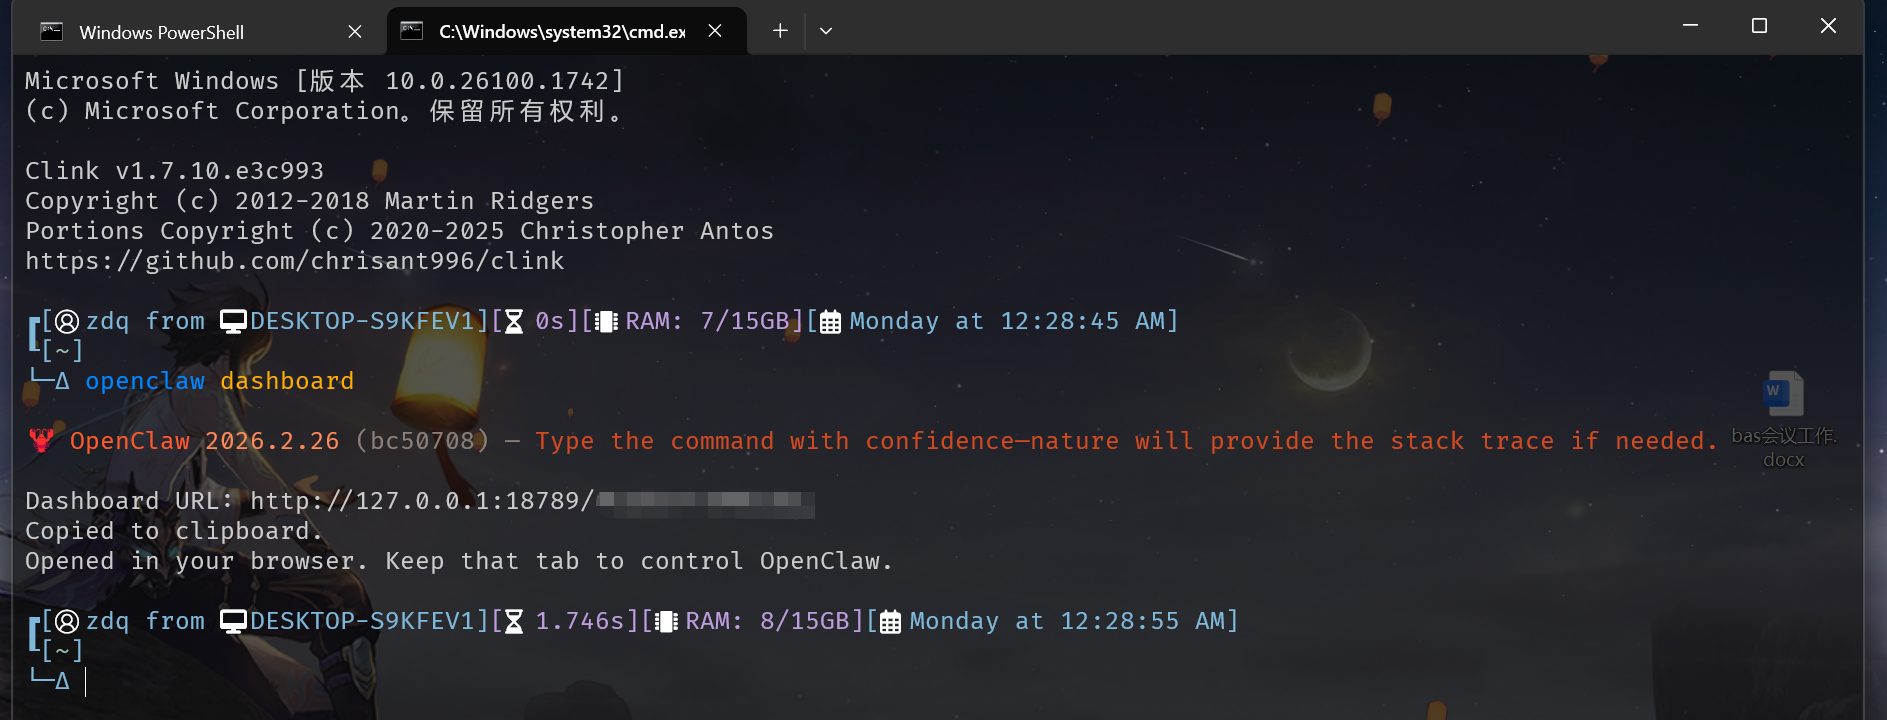Click the 'Clink v1.7.10.e3c993' line
Image resolution: width=1887 pixels, height=720 pixels.
[x=175, y=171]
